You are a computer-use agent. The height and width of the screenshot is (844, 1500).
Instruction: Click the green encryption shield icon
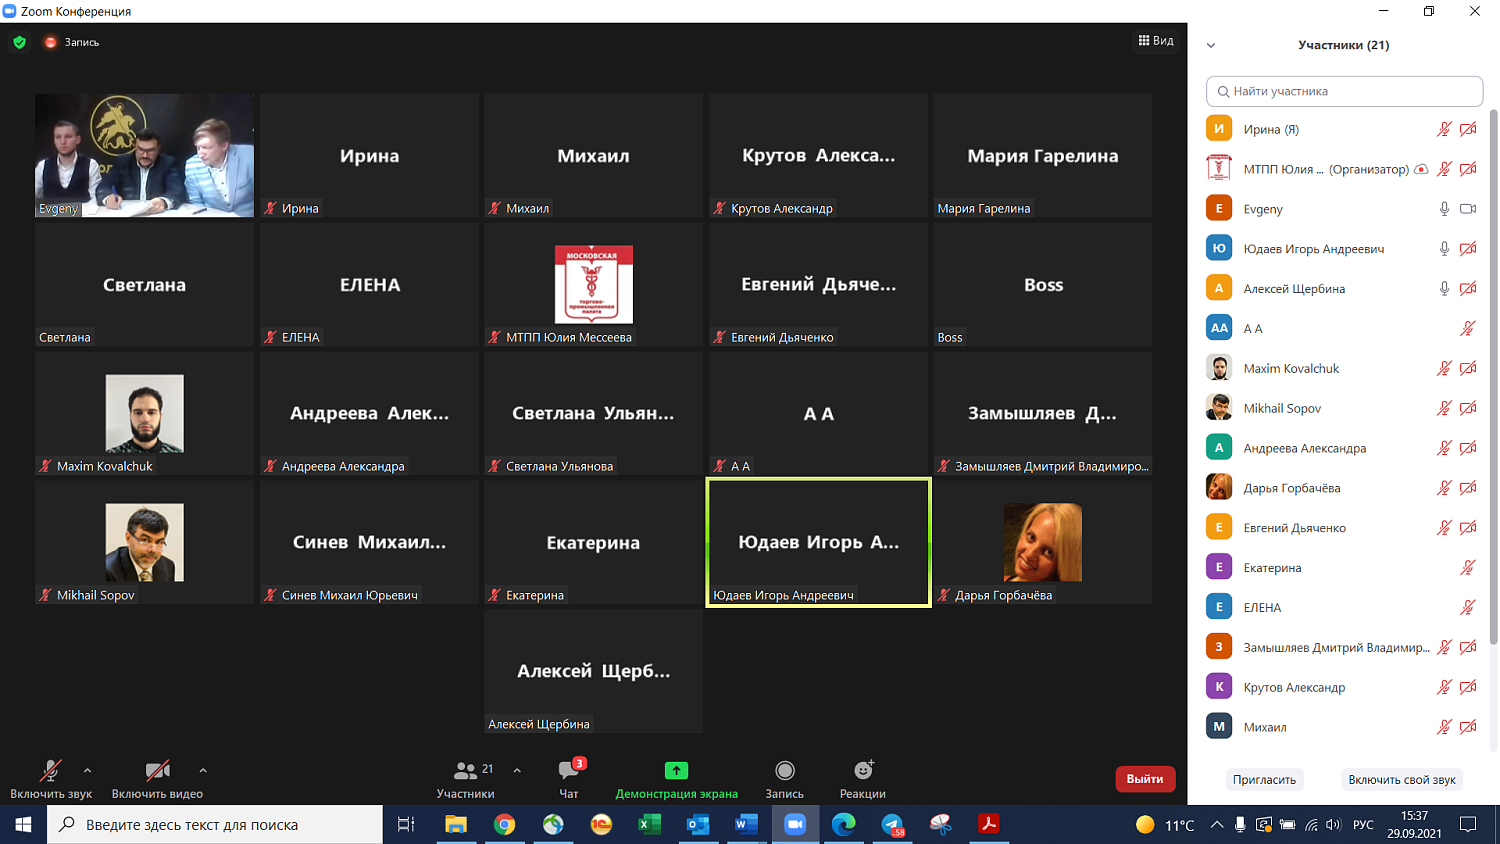(x=19, y=42)
